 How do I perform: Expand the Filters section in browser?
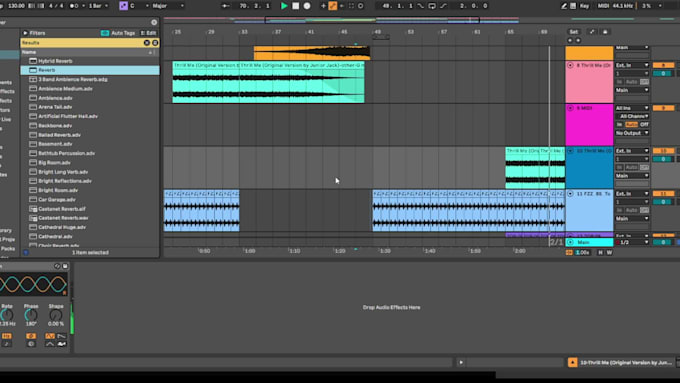pyautogui.click(x=25, y=33)
